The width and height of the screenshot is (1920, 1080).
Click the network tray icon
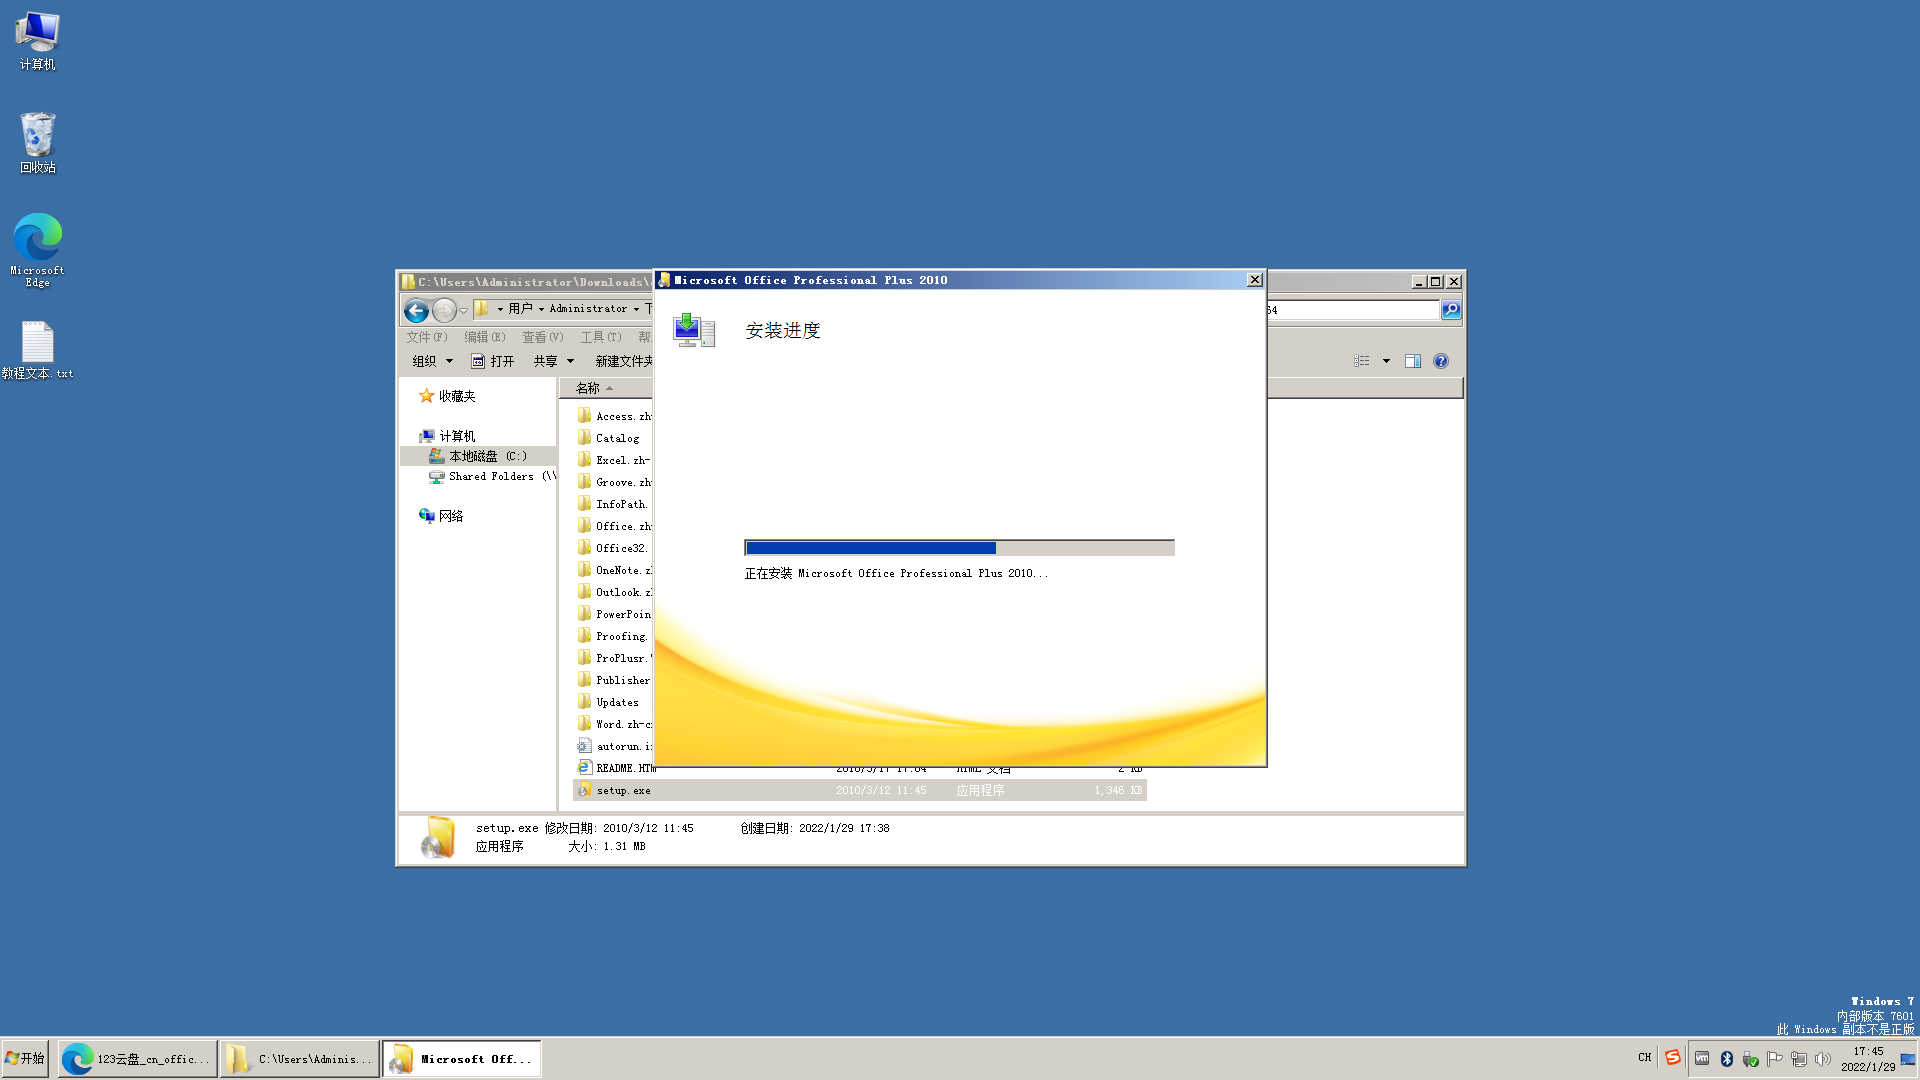[x=1799, y=1059]
